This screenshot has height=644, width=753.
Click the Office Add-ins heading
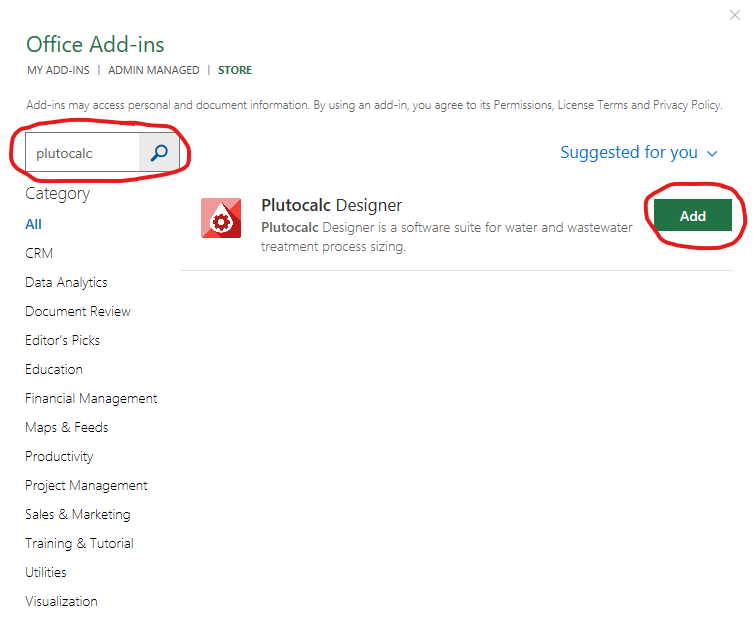click(x=95, y=45)
